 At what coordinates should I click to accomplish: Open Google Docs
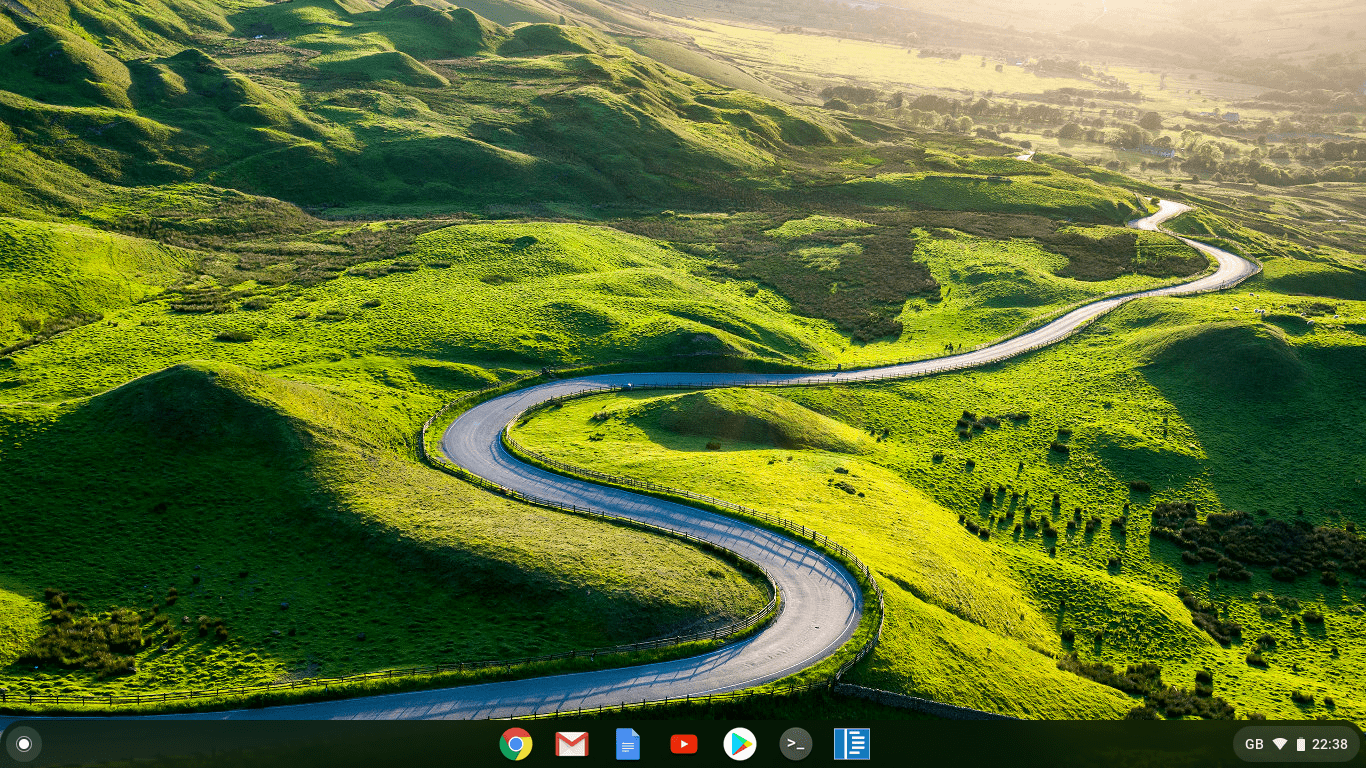628,744
